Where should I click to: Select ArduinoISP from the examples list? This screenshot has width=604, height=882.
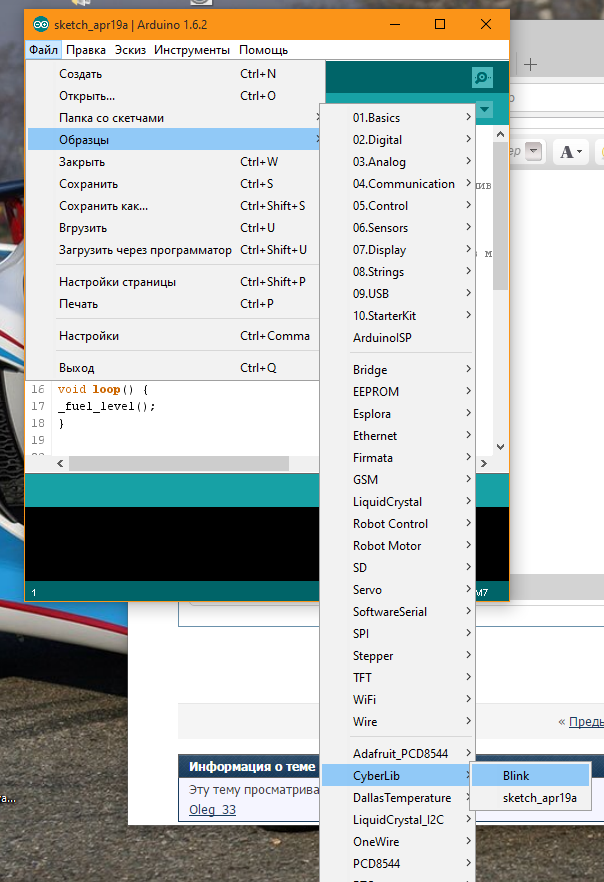point(382,338)
